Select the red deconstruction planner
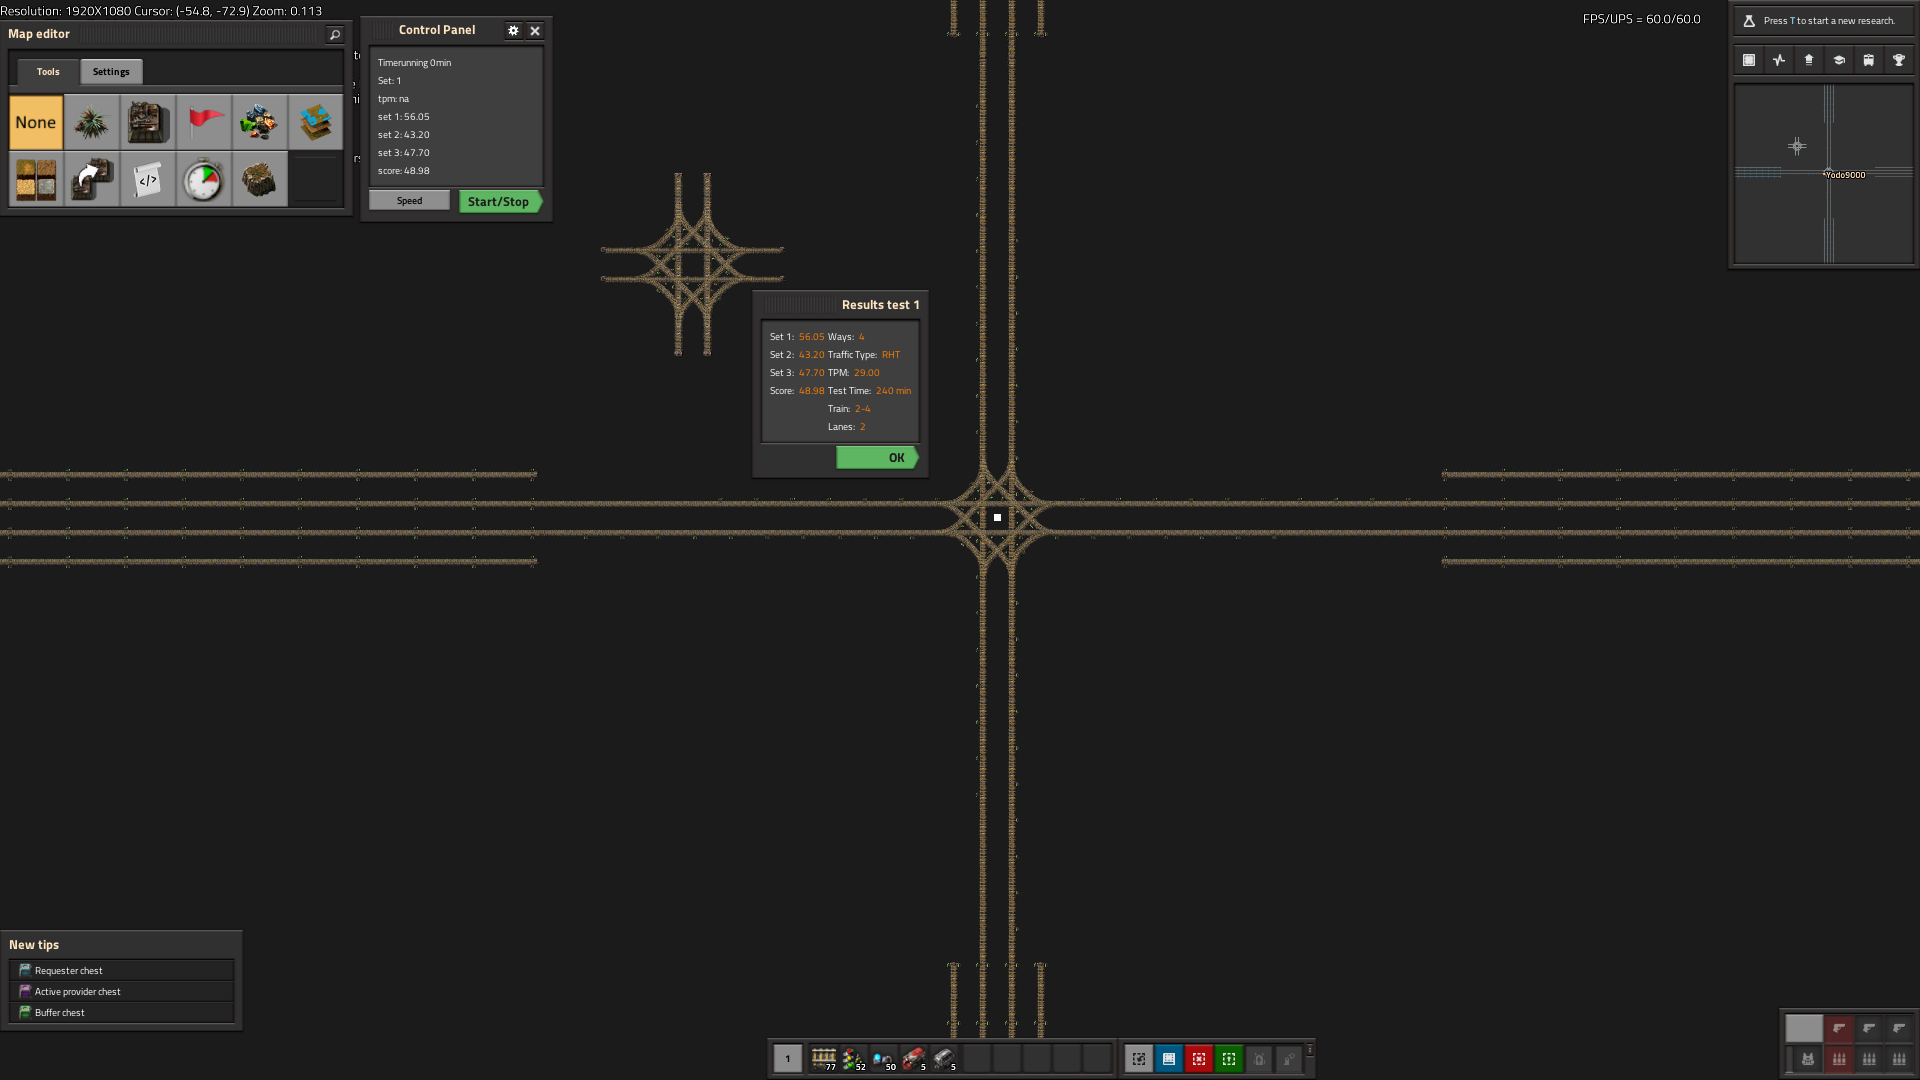 (x=1199, y=1059)
